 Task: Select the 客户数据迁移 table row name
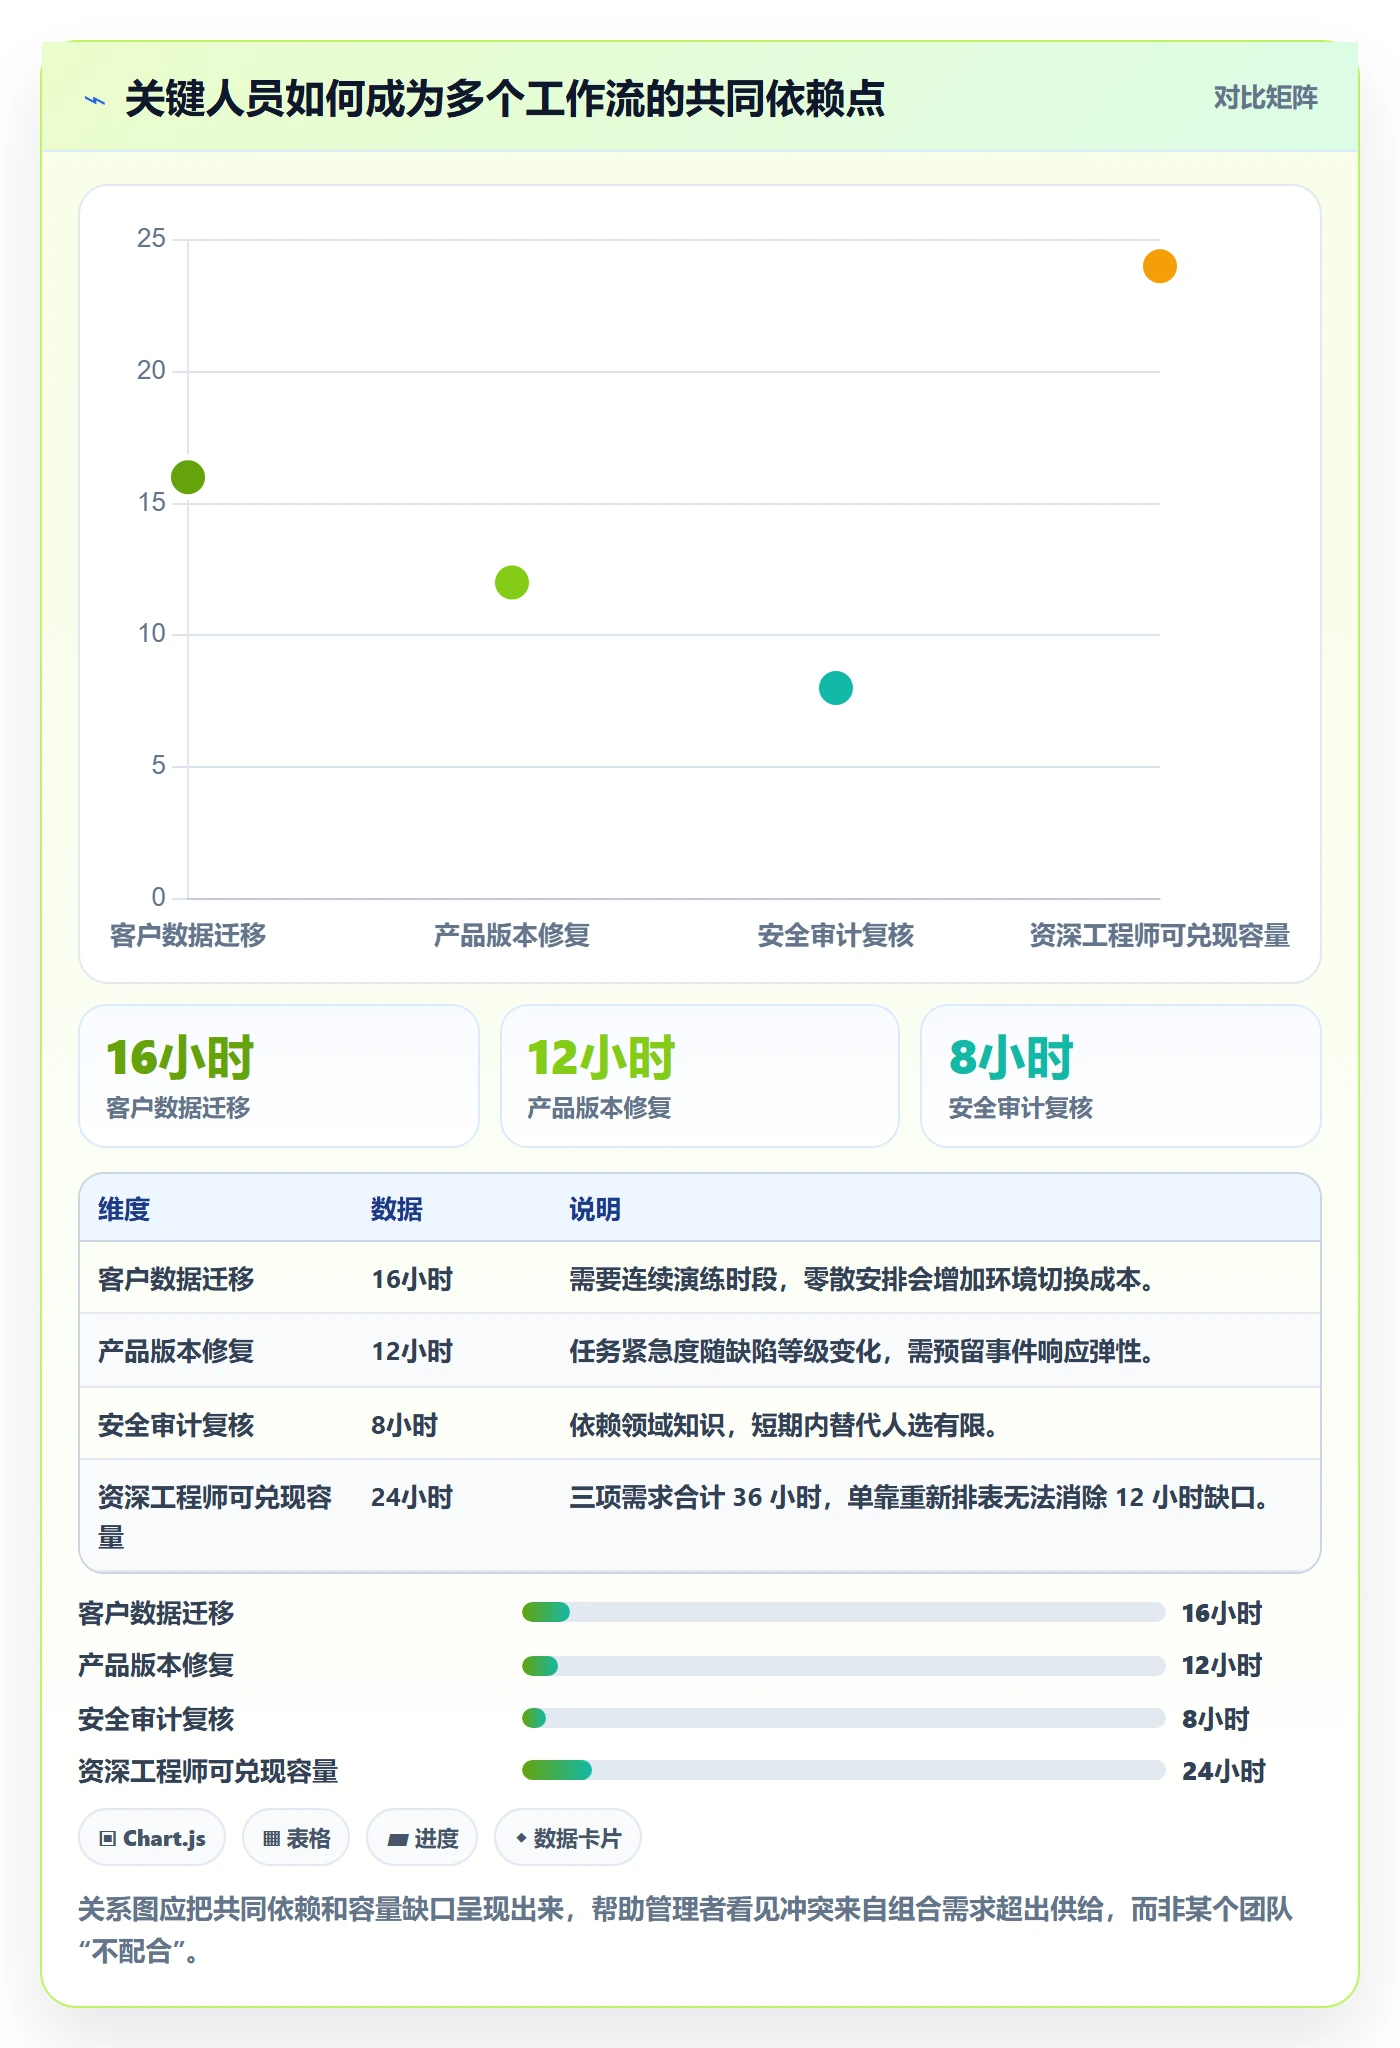click(176, 1279)
